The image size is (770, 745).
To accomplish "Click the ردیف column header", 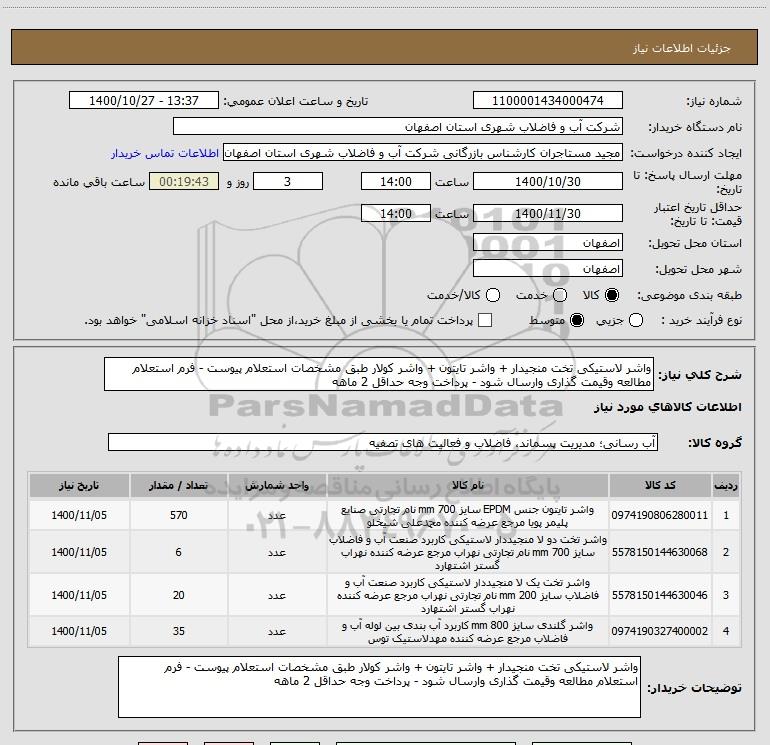I will coord(726,485).
